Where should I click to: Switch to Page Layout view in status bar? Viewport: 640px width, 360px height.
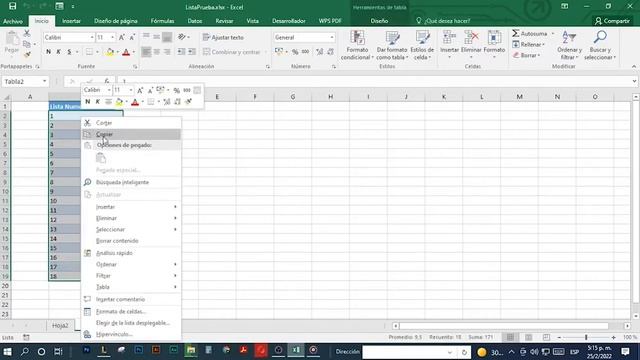529,337
